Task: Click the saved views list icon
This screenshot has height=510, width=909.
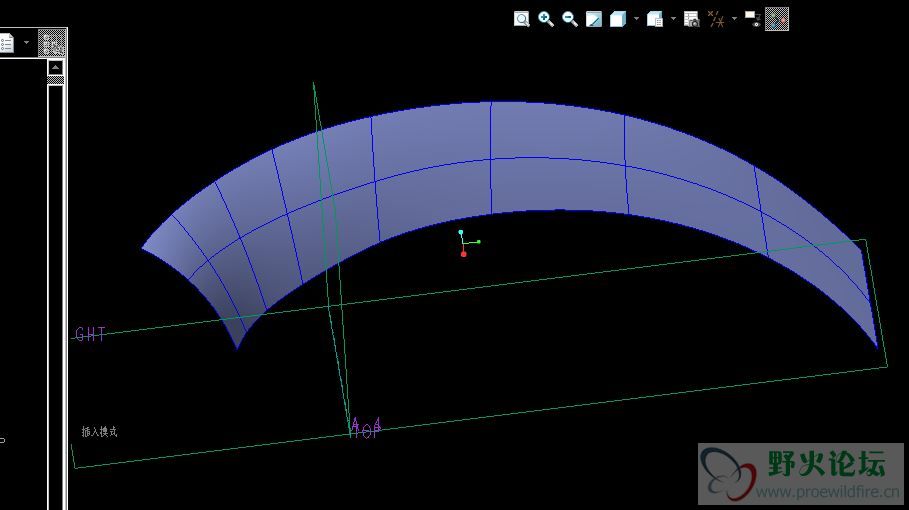Action: (655, 19)
